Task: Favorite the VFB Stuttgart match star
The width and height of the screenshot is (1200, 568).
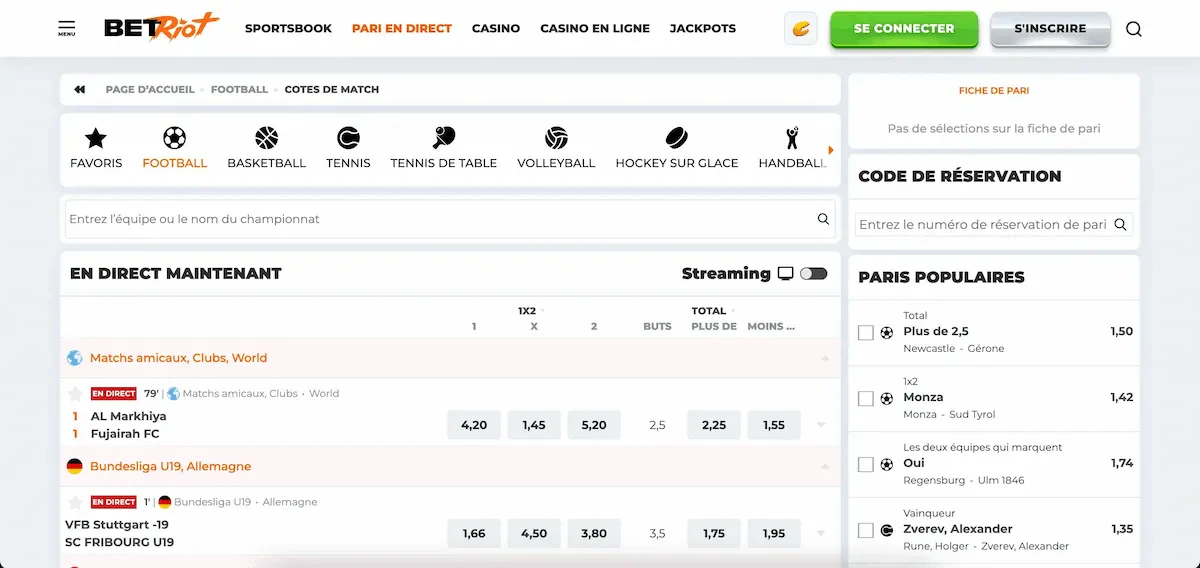Action: pyautogui.click(x=75, y=502)
